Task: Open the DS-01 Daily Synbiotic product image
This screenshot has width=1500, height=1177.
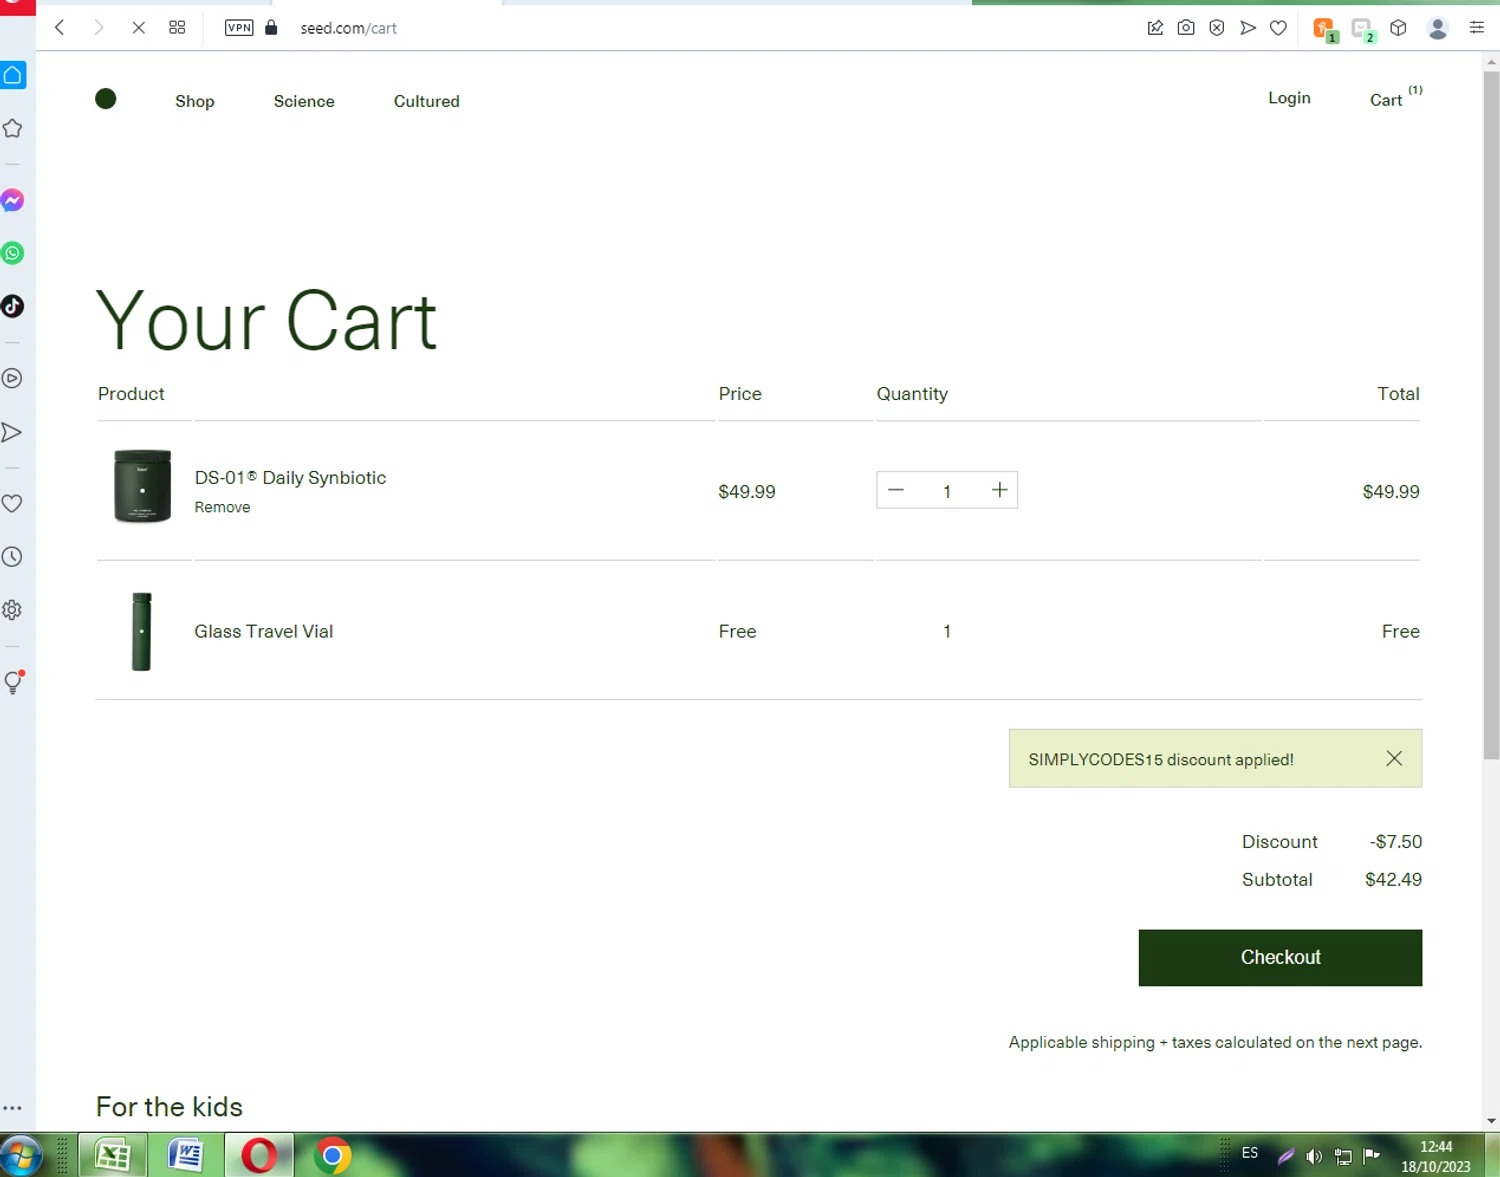Action: pos(142,486)
